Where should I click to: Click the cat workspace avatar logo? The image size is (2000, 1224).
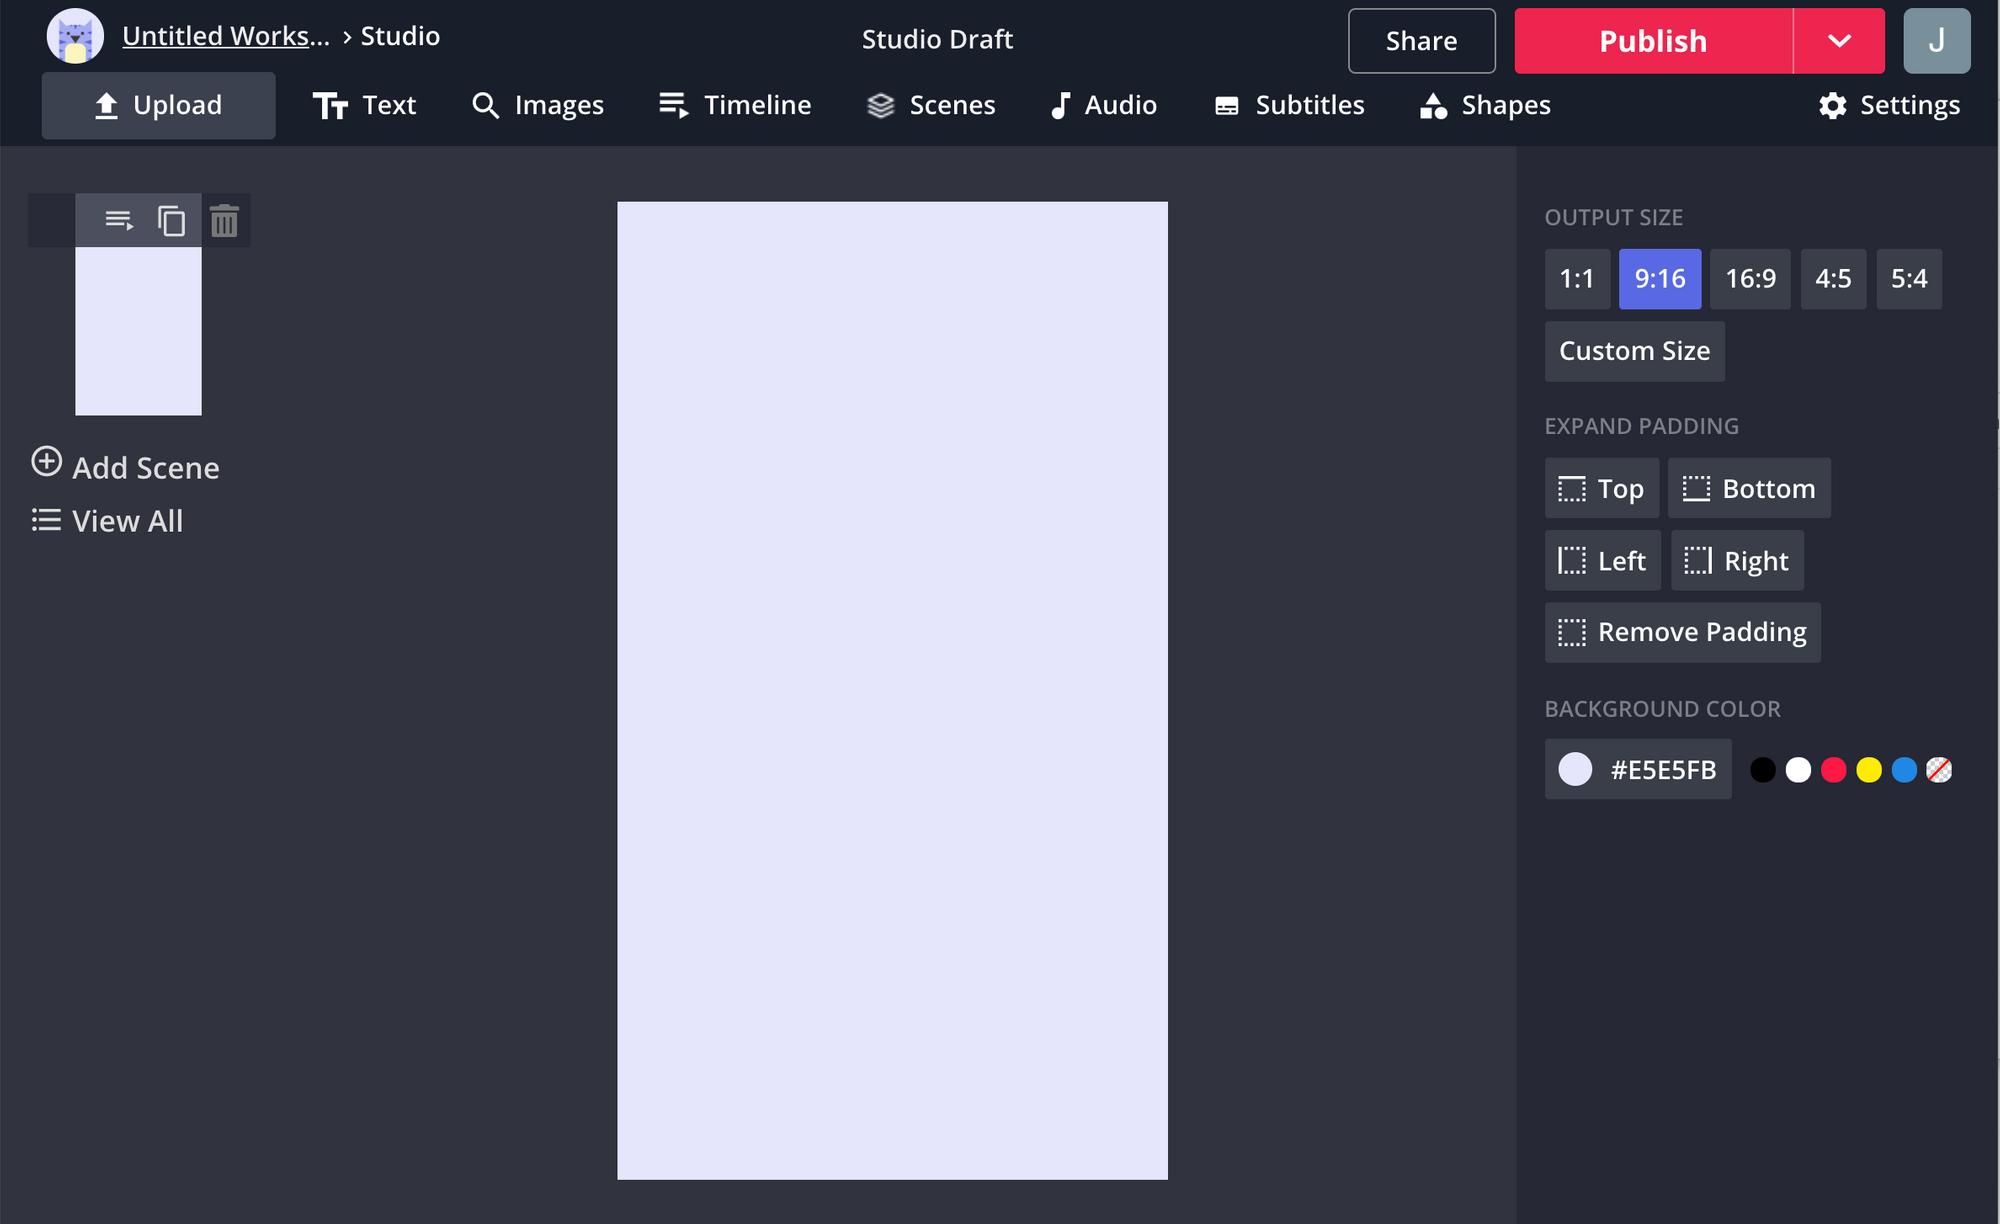(75, 37)
